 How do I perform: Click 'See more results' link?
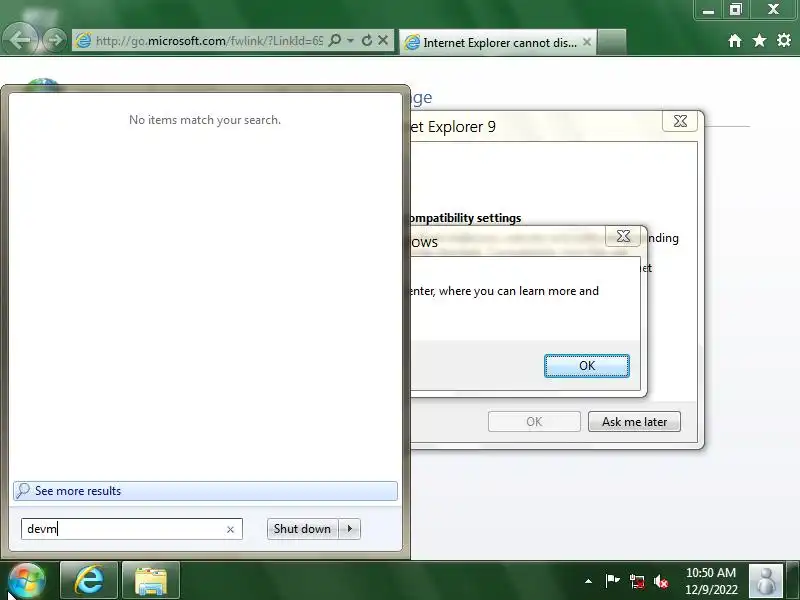[205, 491]
